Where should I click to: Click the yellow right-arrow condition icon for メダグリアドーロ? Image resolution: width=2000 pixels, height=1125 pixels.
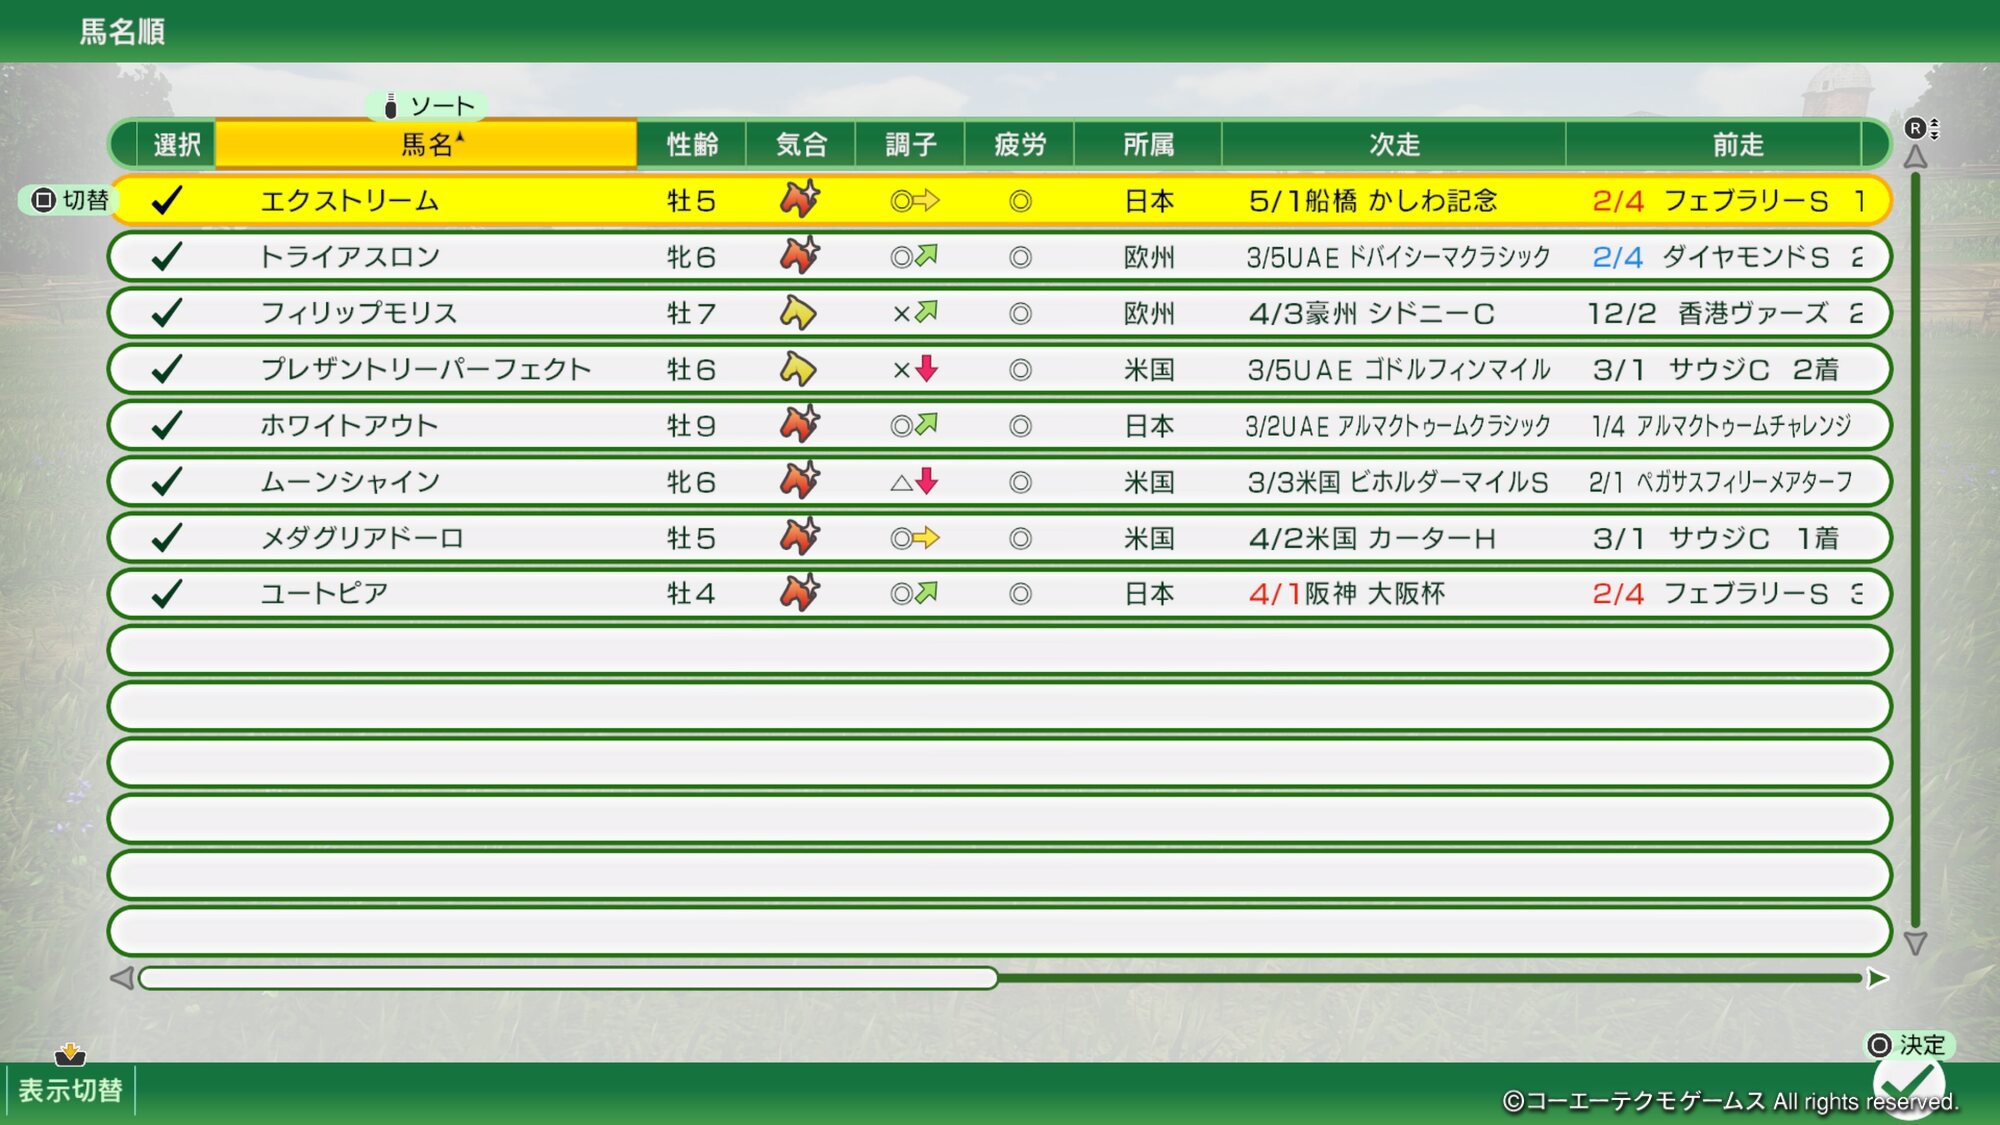click(x=927, y=538)
